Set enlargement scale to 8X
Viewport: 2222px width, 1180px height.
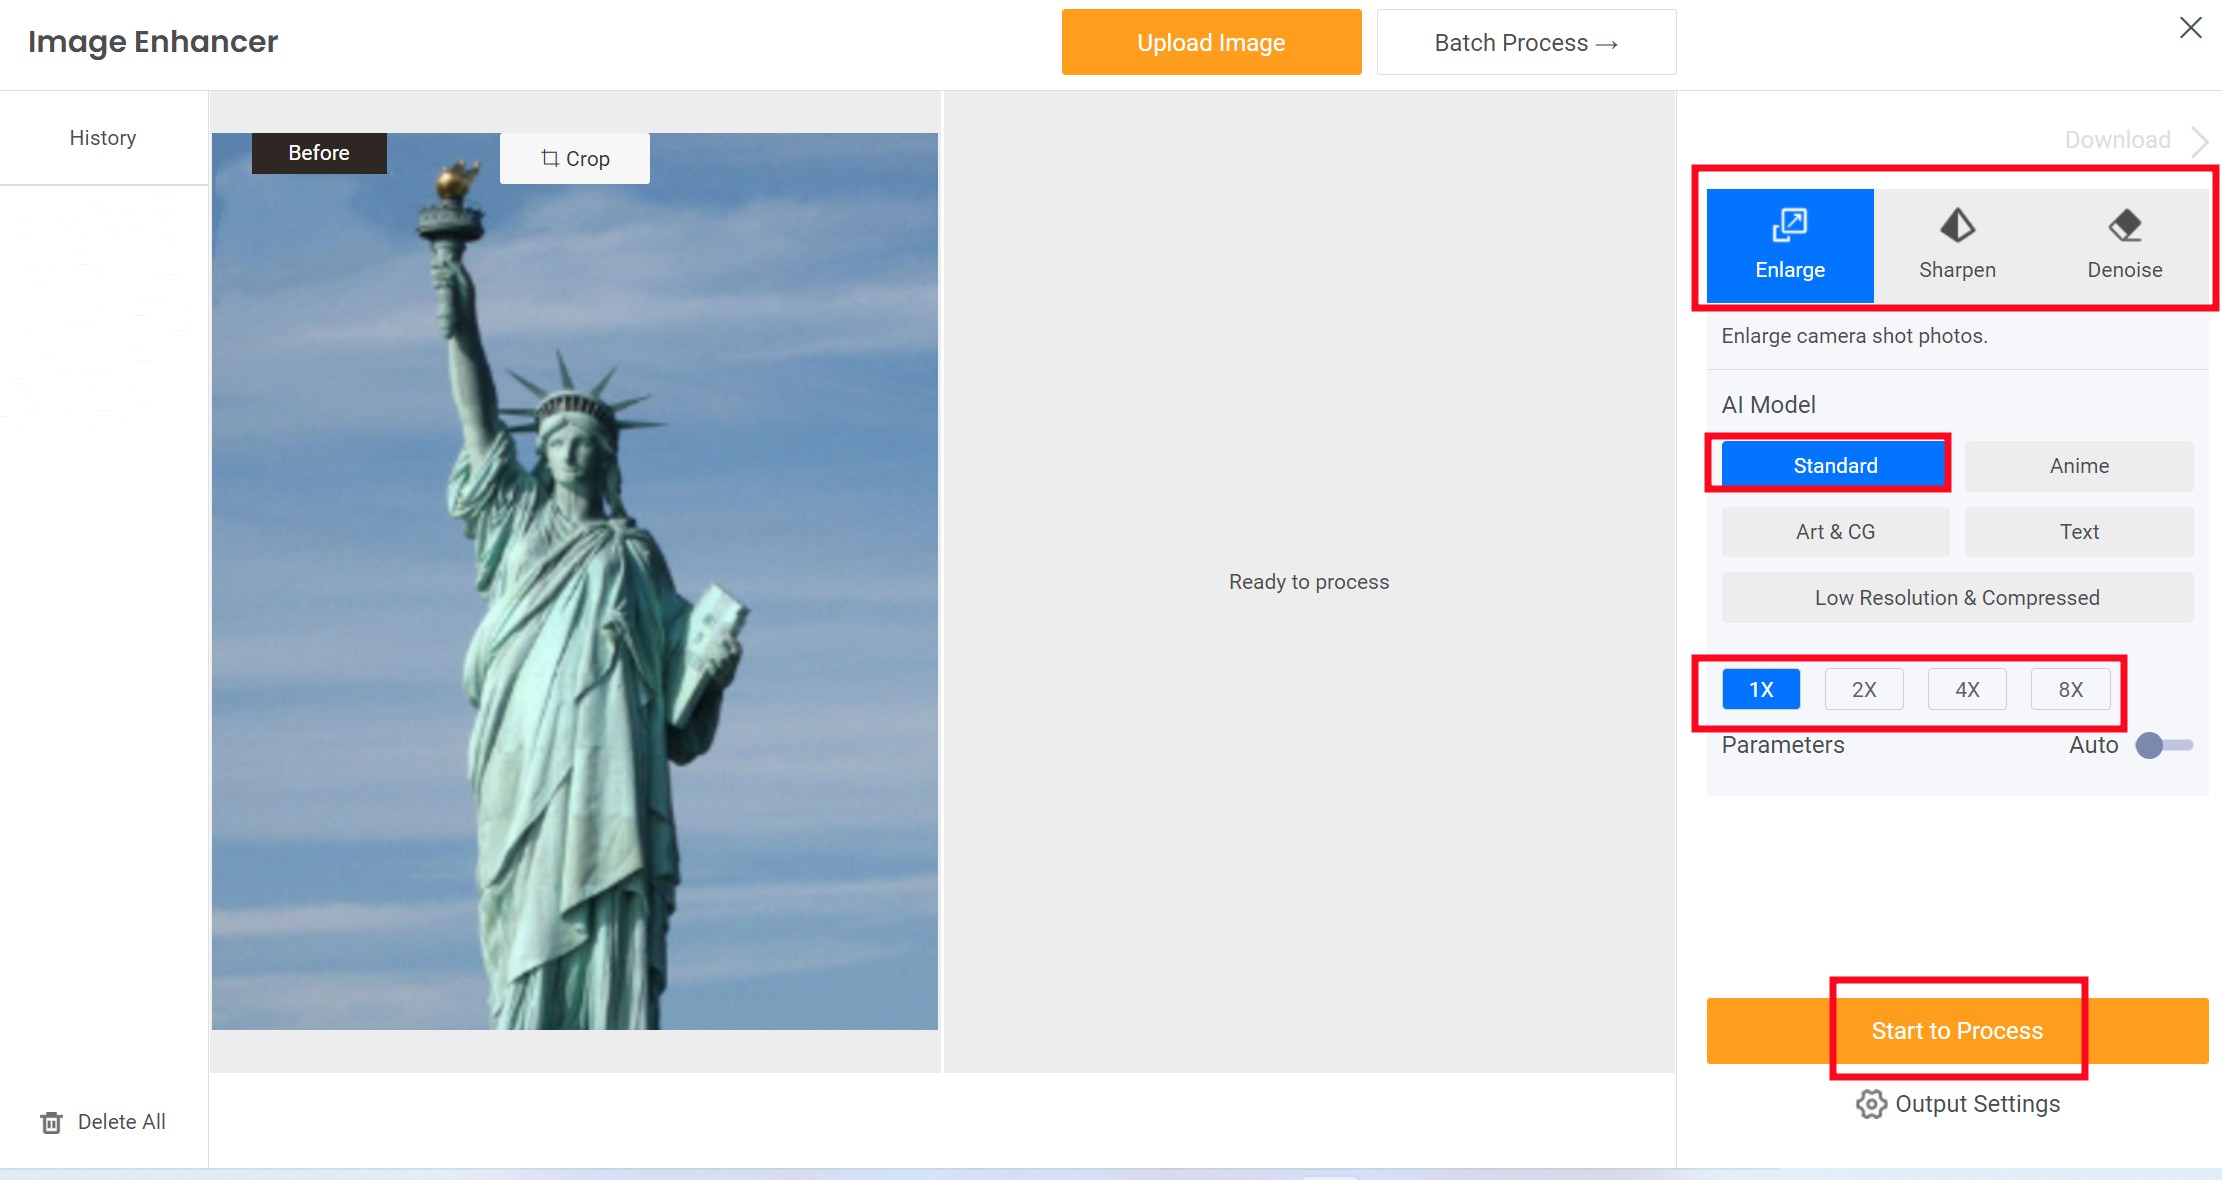pos(2070,689)
